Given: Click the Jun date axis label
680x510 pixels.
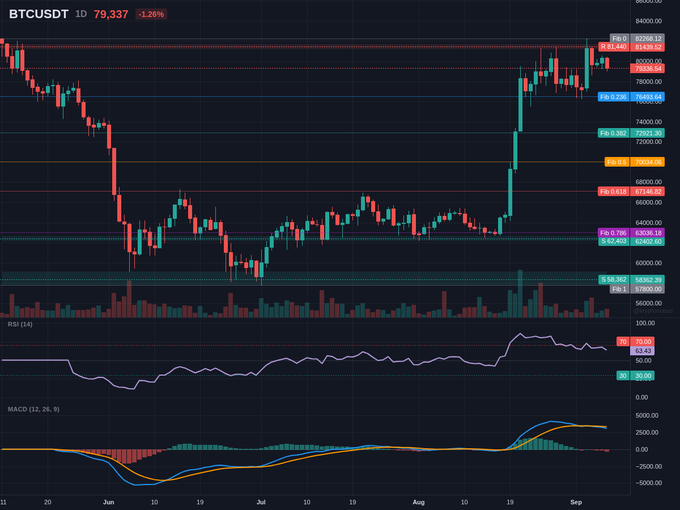Looking at the screenshot, I should 108,502.
